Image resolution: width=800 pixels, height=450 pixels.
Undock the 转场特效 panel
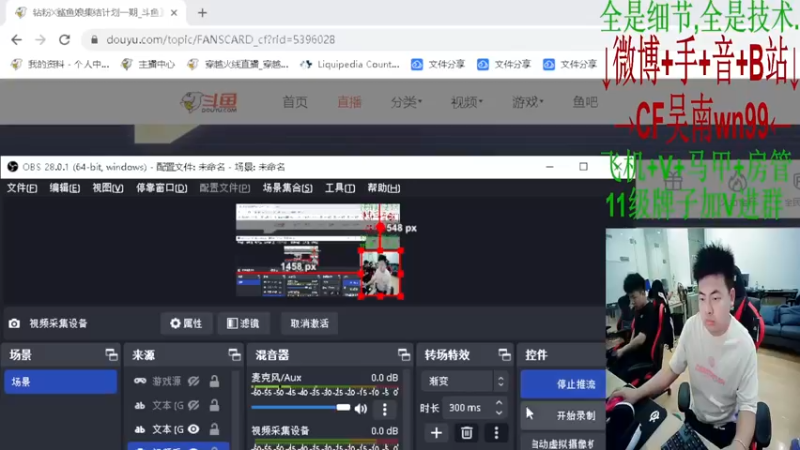pyautogui.click(x=504, y=355)
